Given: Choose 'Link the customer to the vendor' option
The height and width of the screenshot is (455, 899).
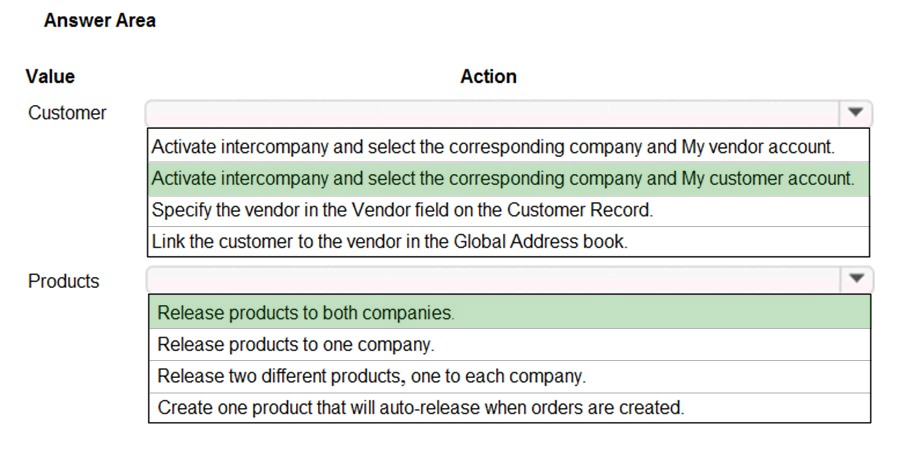Looking at the screenshot, I should click(x=509, y=241).
